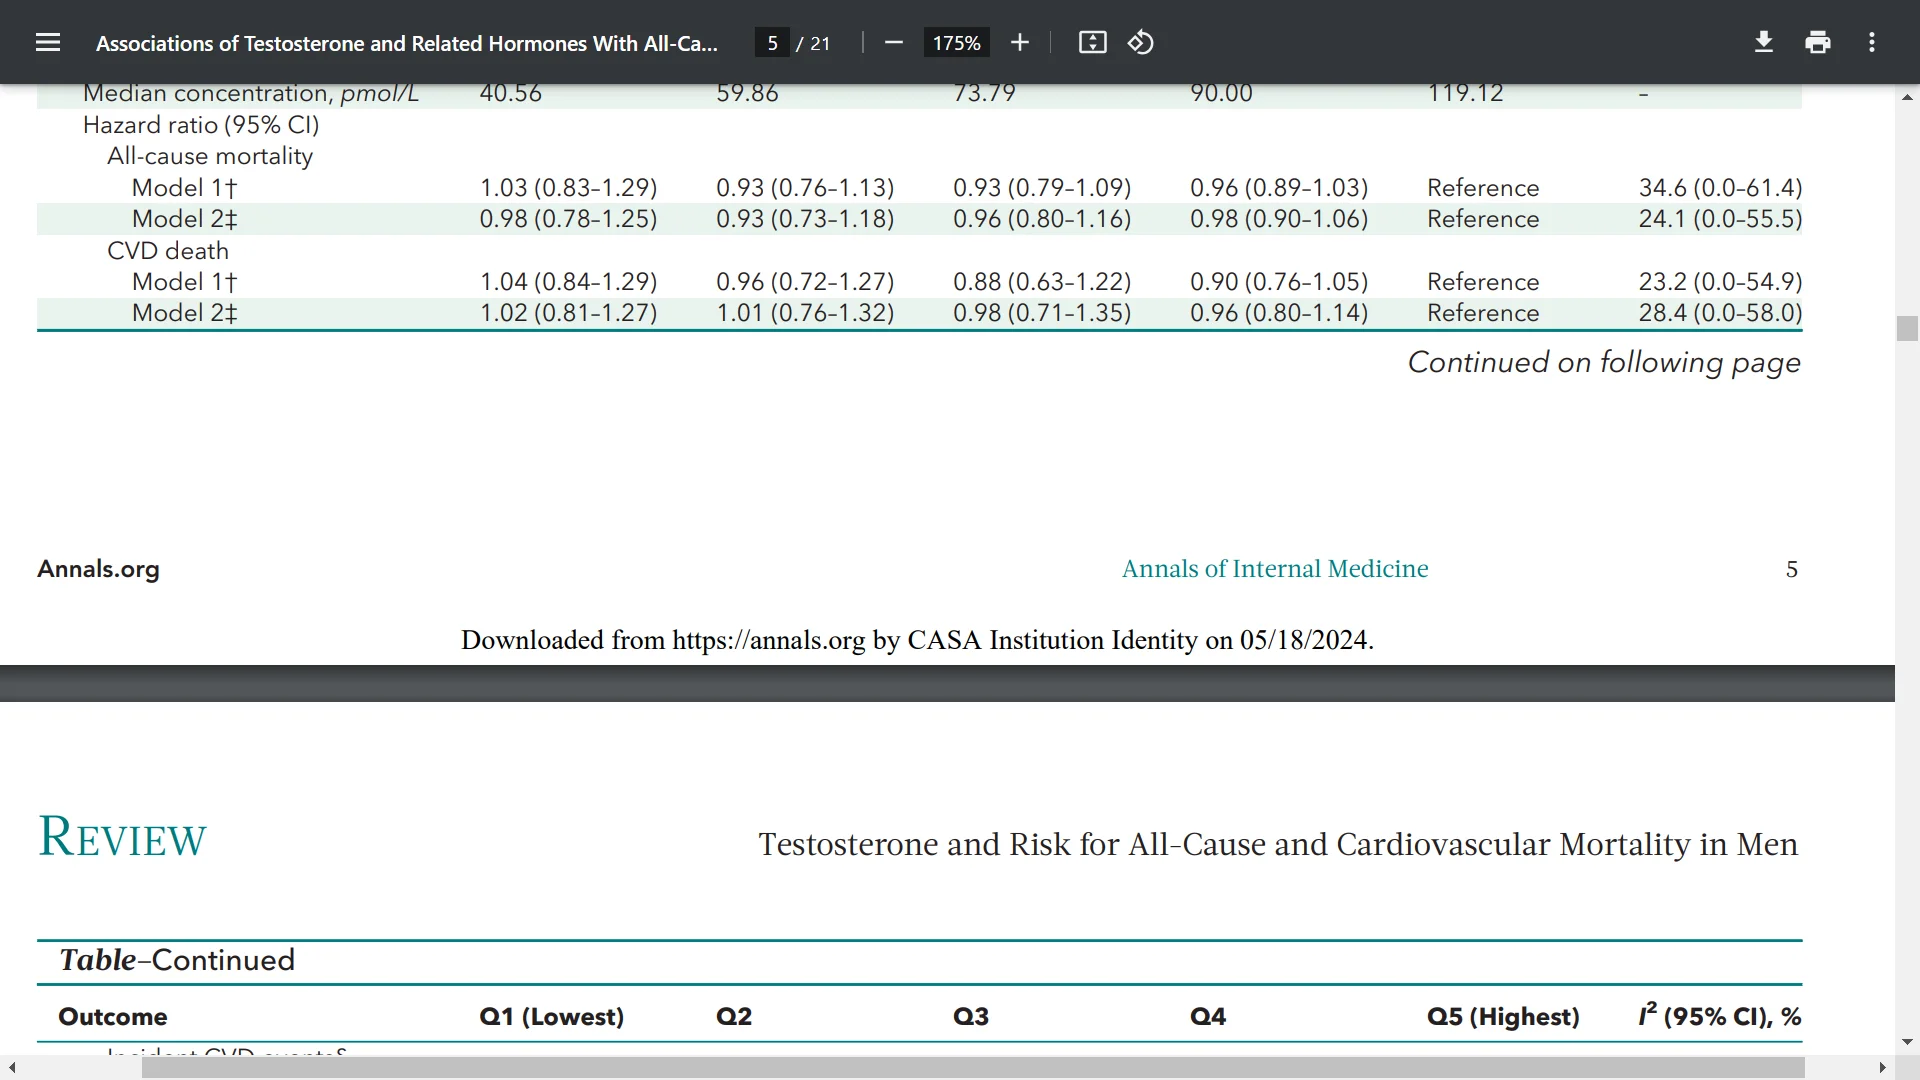Click the 'Q3' column header
This screenshot has height=1080, width=1920.
click(x=971, y=1017)
